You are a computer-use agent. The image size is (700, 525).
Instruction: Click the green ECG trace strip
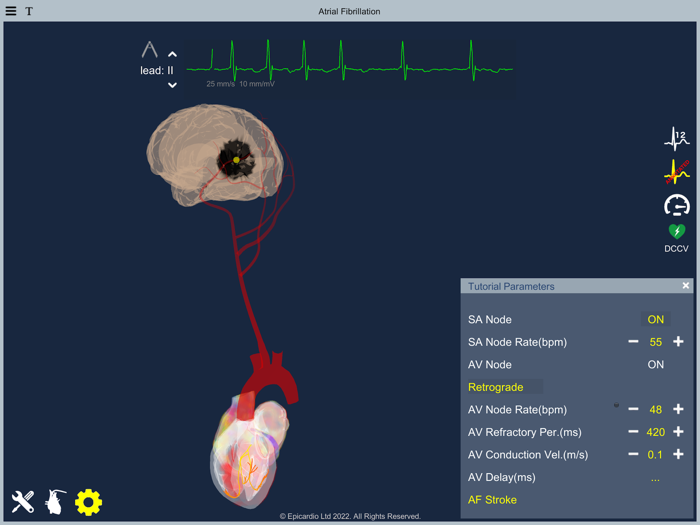tap(350, 61)
